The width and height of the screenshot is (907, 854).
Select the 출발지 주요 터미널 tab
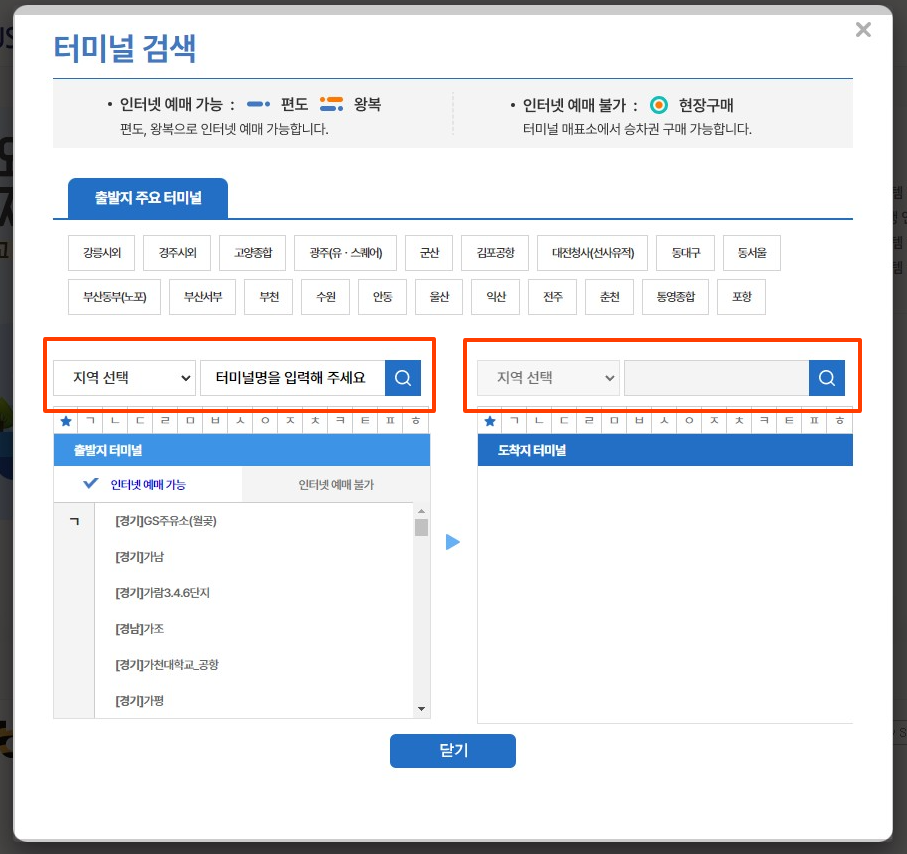148,198
